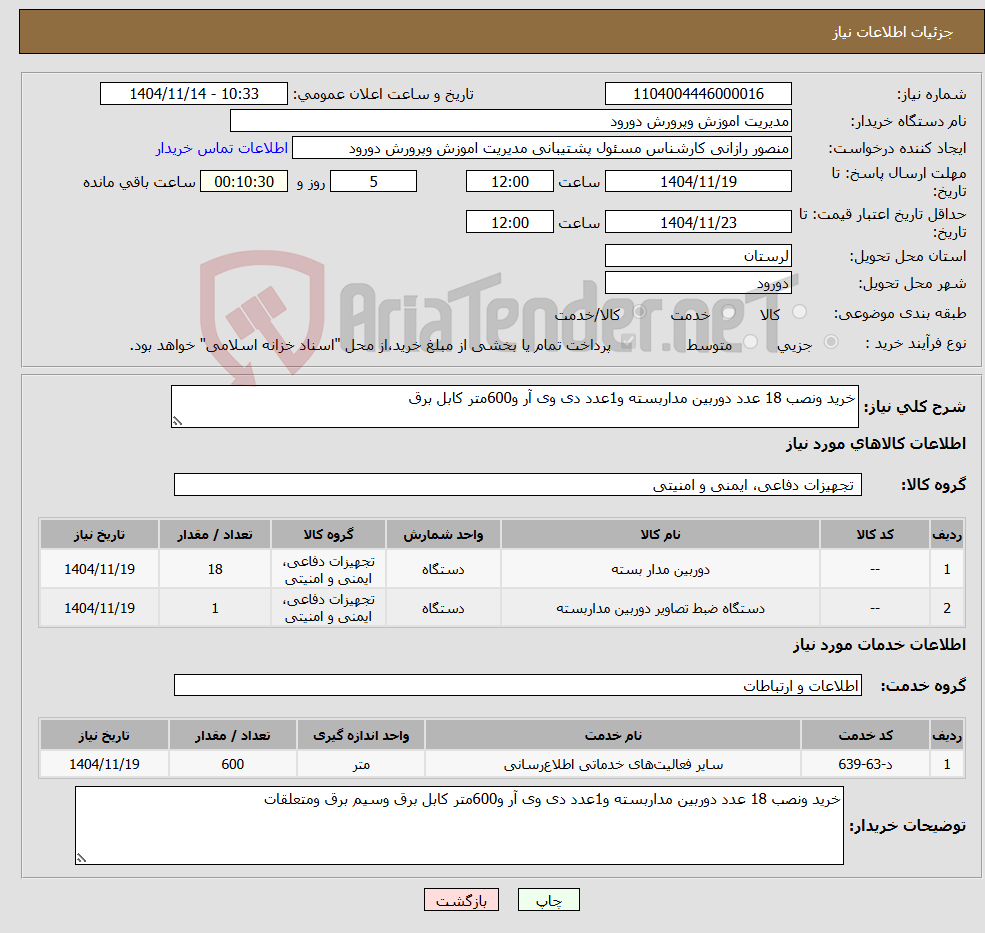The height and width of the screenshot is (933, 985).
Task: Select the کالا/خدمت radio button
Action: point(639,312)
